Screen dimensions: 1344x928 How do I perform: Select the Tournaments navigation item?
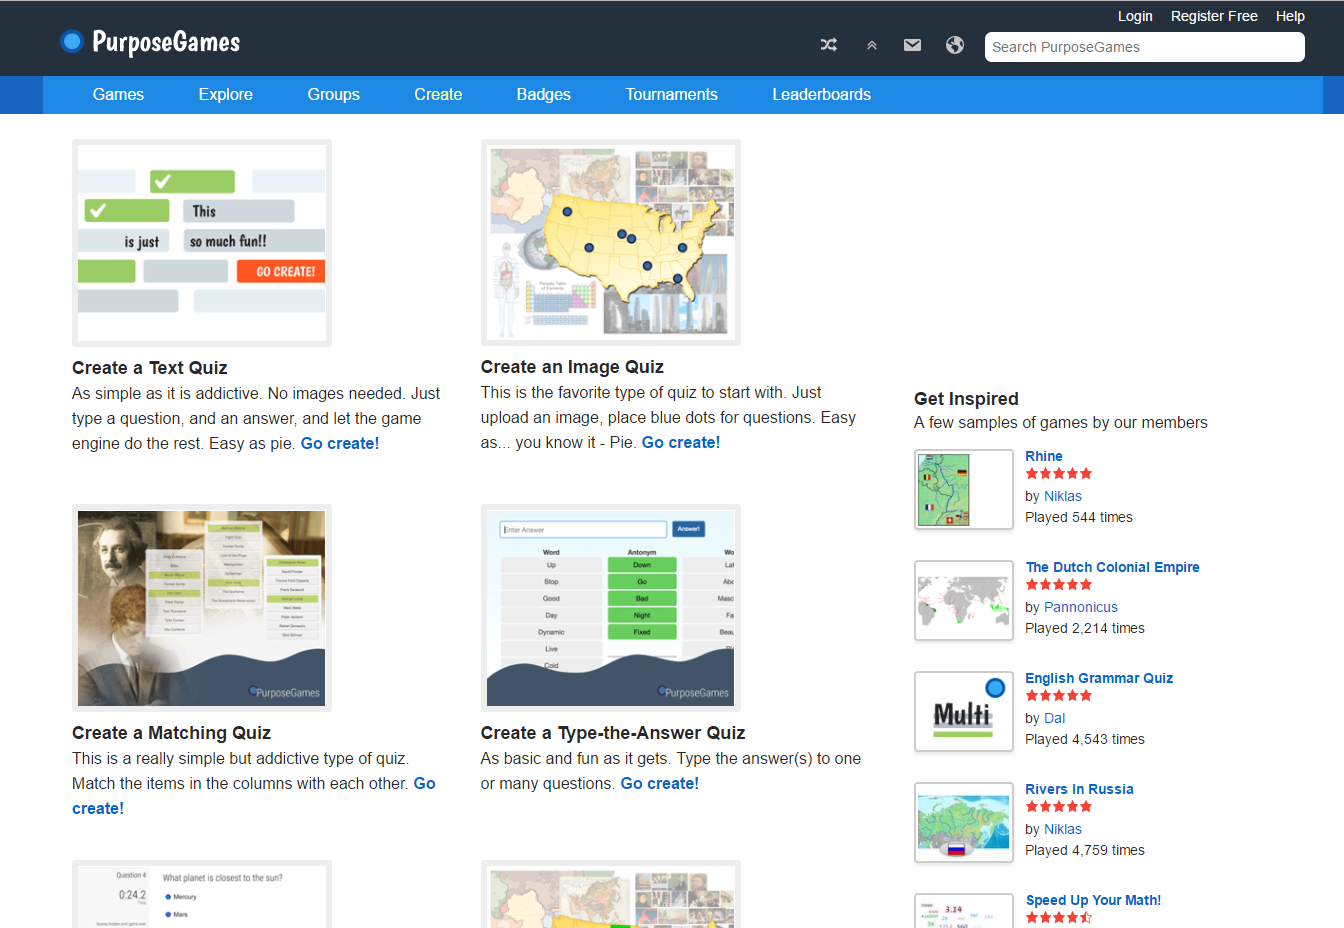(x=671, y=95)
